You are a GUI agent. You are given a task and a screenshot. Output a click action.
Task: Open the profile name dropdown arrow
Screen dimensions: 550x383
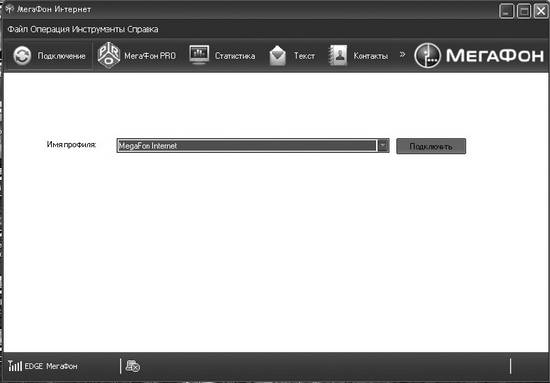383,145
